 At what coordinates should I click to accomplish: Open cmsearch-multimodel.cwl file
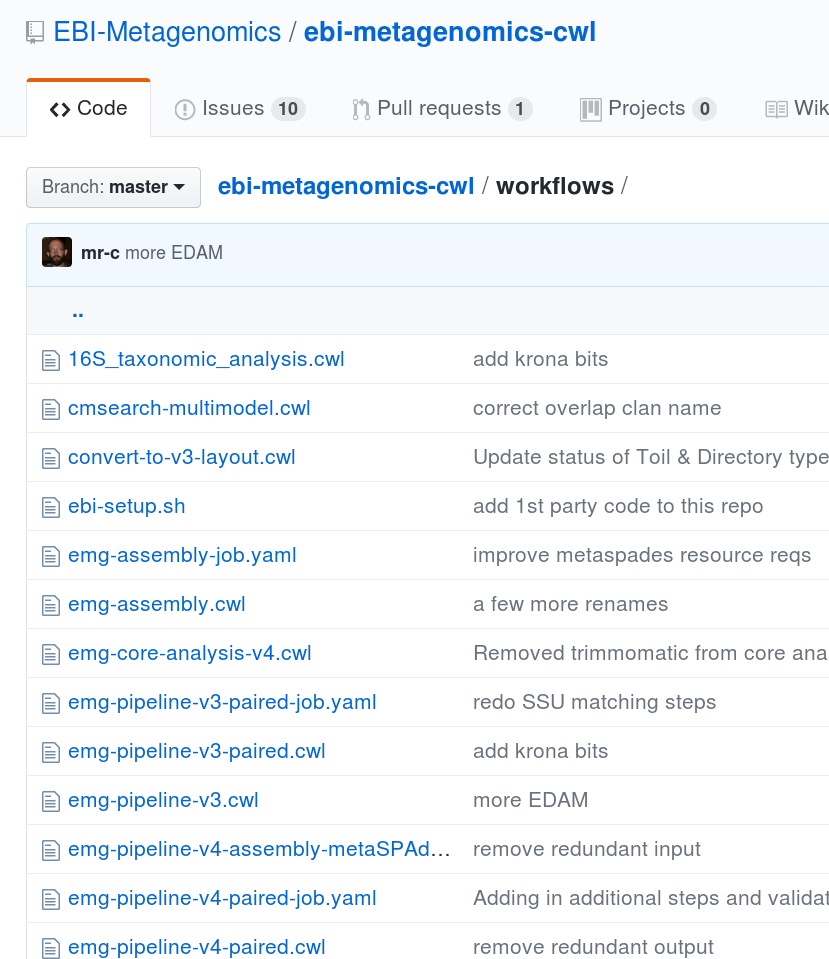click(189, 408)
